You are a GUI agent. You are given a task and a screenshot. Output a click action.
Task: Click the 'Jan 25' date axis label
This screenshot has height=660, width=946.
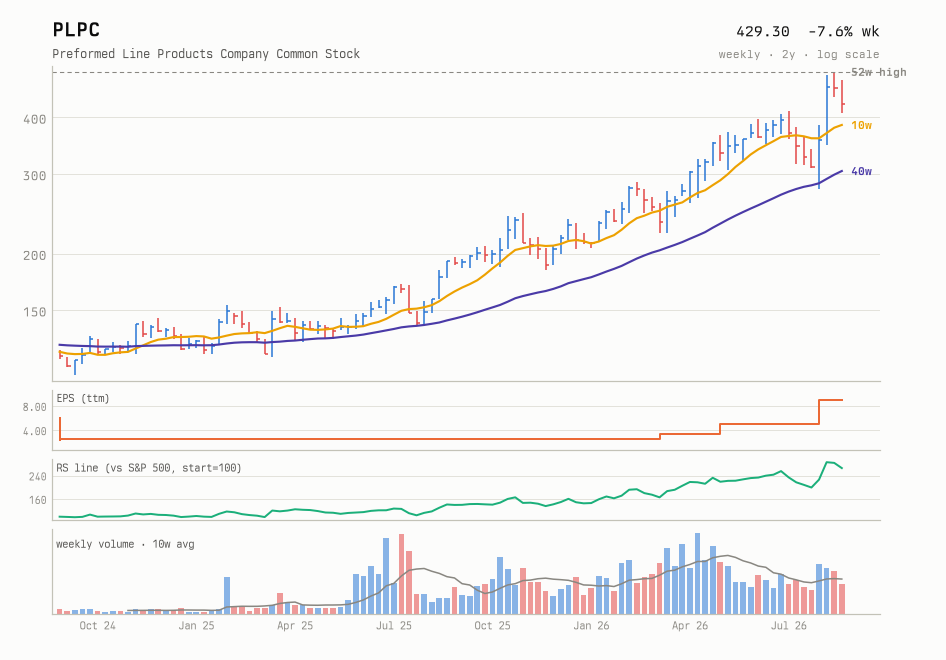click(x=196, y=626)
